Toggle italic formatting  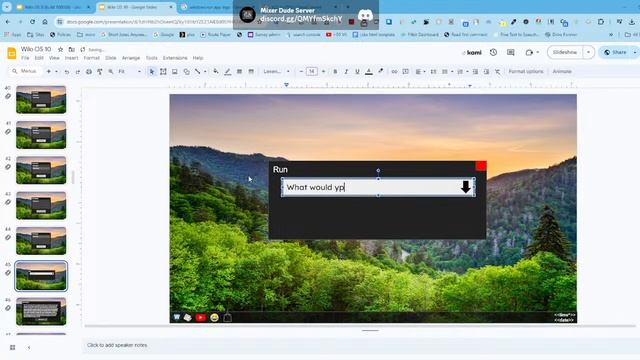pyautogui.click(x=346, y=71)
